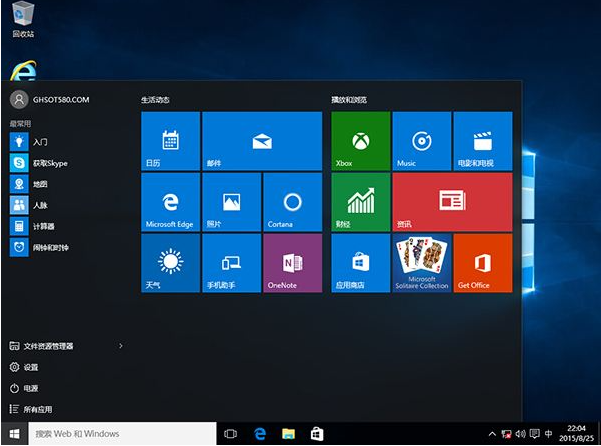Open the Music tile
Screen dimensions: 601x446
point(421,141)
